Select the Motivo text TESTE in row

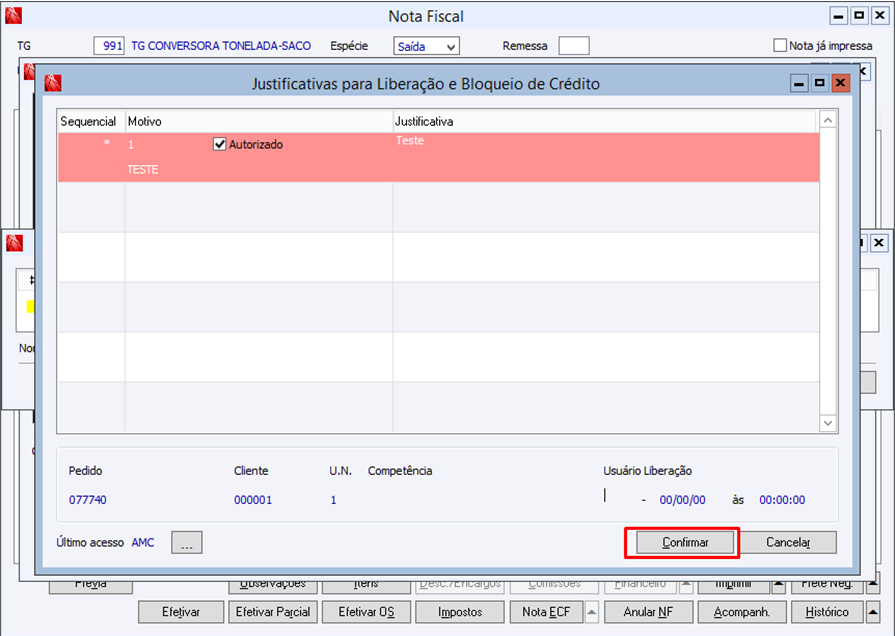click(143, 170)
